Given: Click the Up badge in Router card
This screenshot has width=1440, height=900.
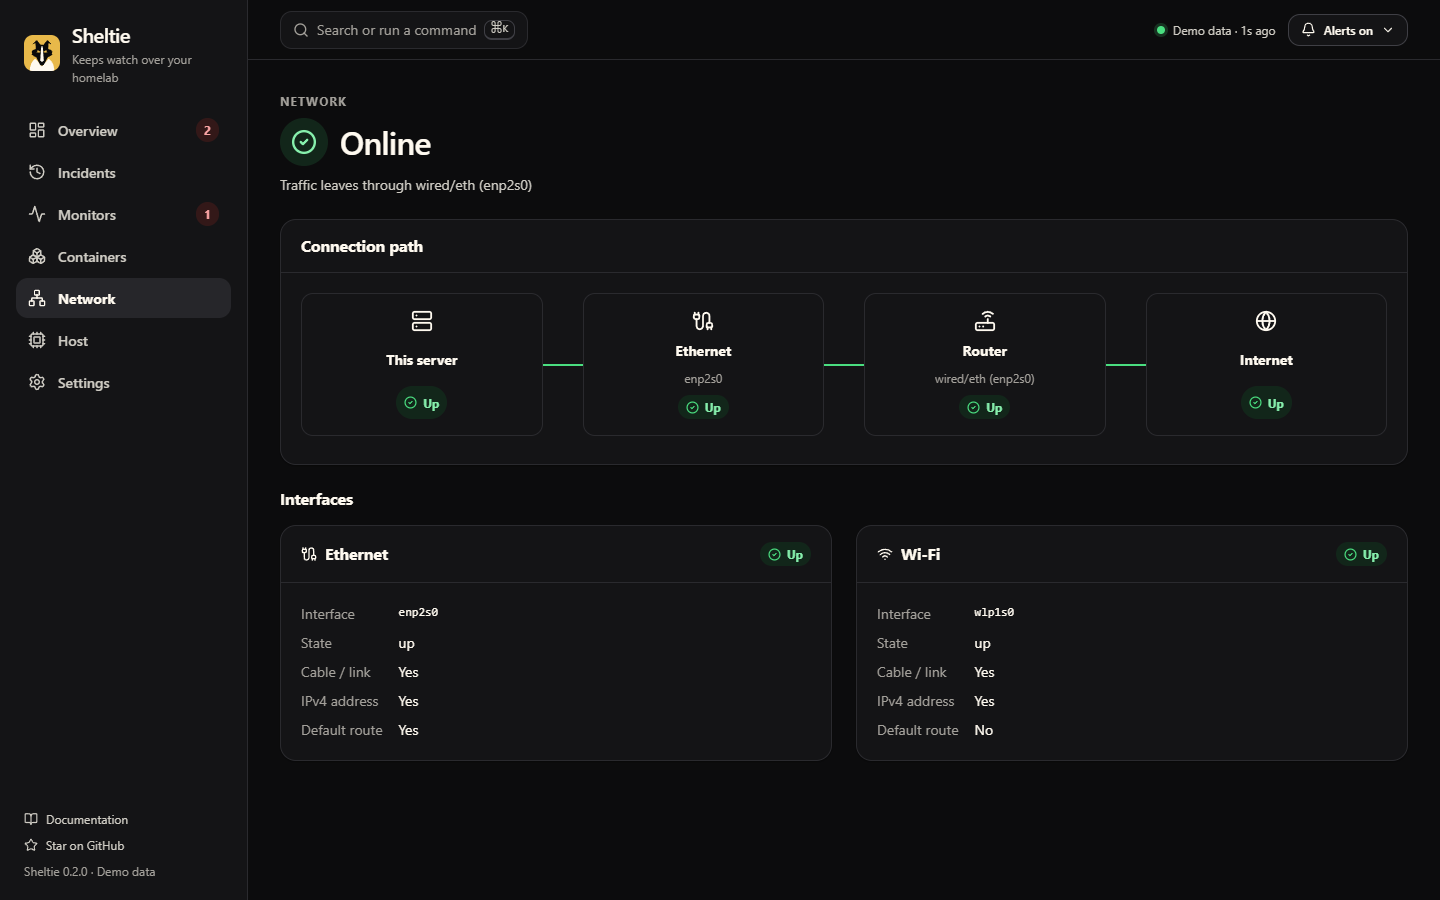Looking at the screenshot, I should tap(985, 407).
